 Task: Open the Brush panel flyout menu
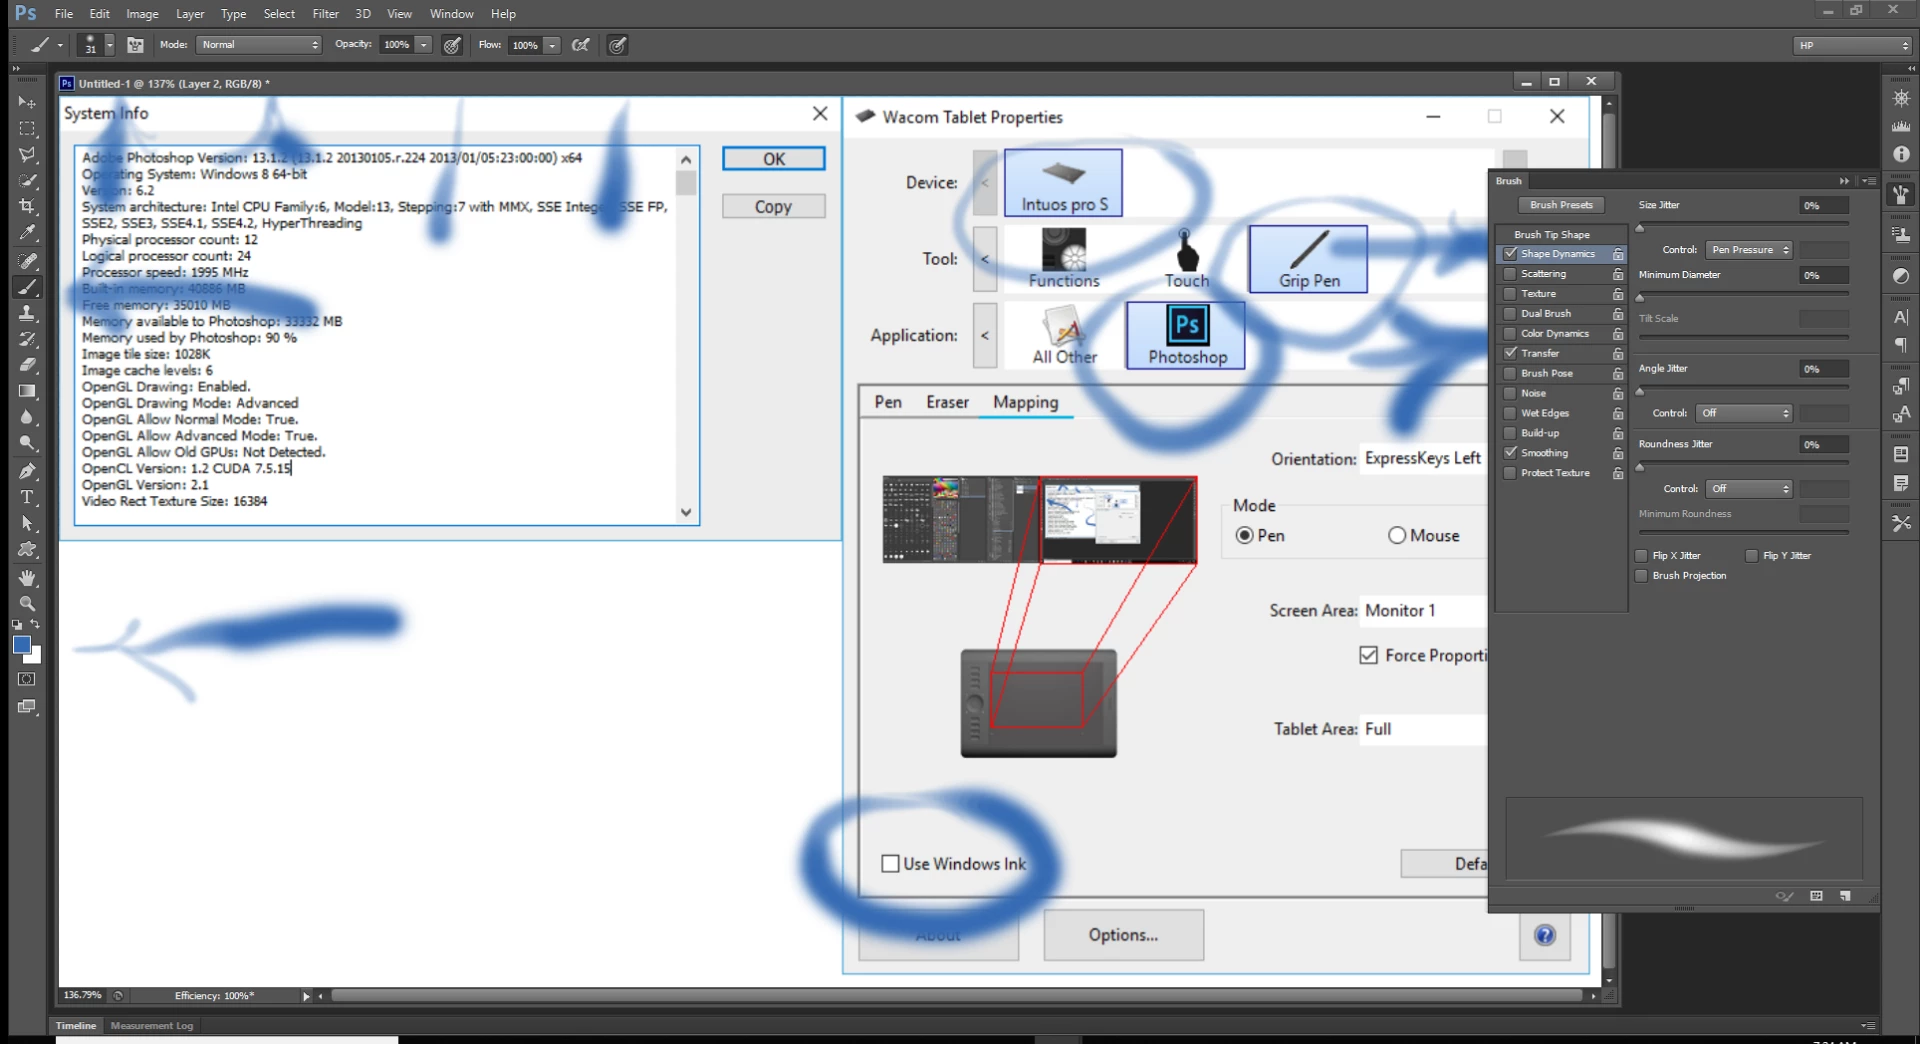coord(1869,181)
